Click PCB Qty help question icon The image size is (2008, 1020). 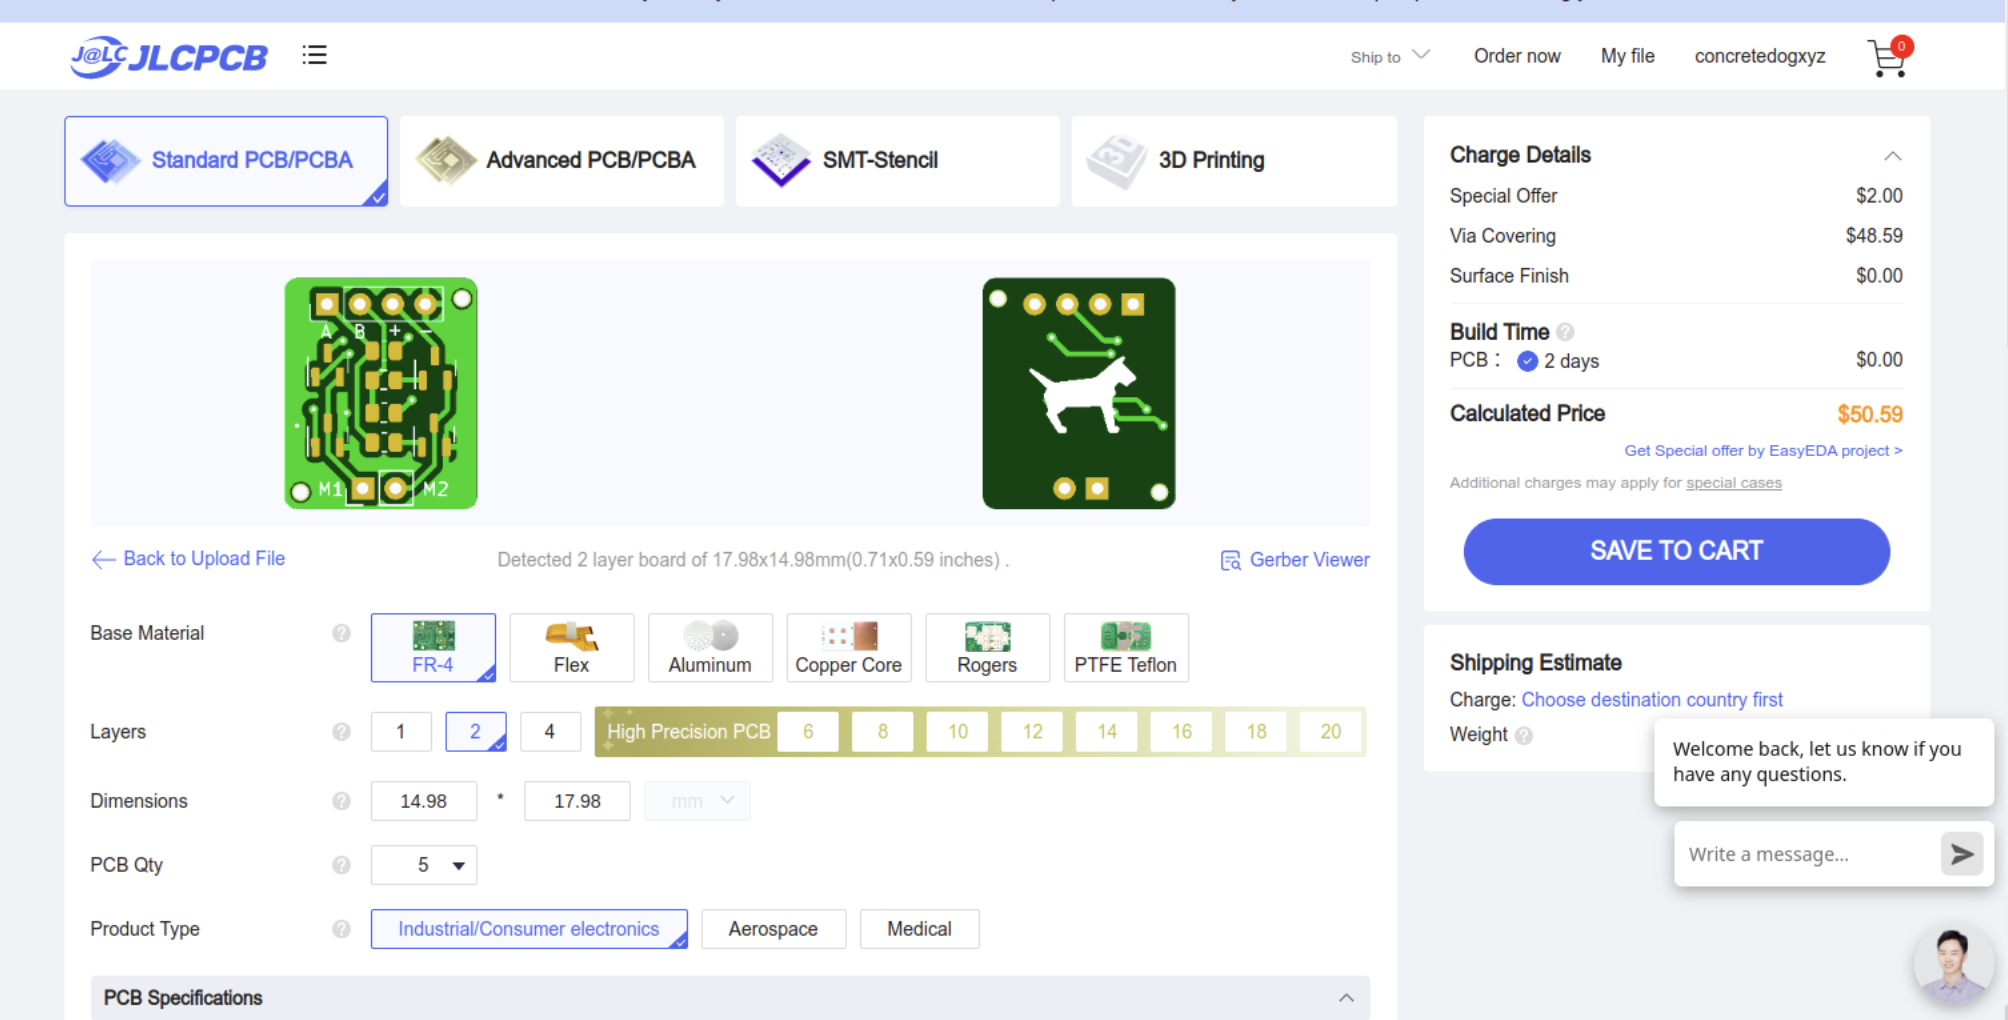click(341, 865)
